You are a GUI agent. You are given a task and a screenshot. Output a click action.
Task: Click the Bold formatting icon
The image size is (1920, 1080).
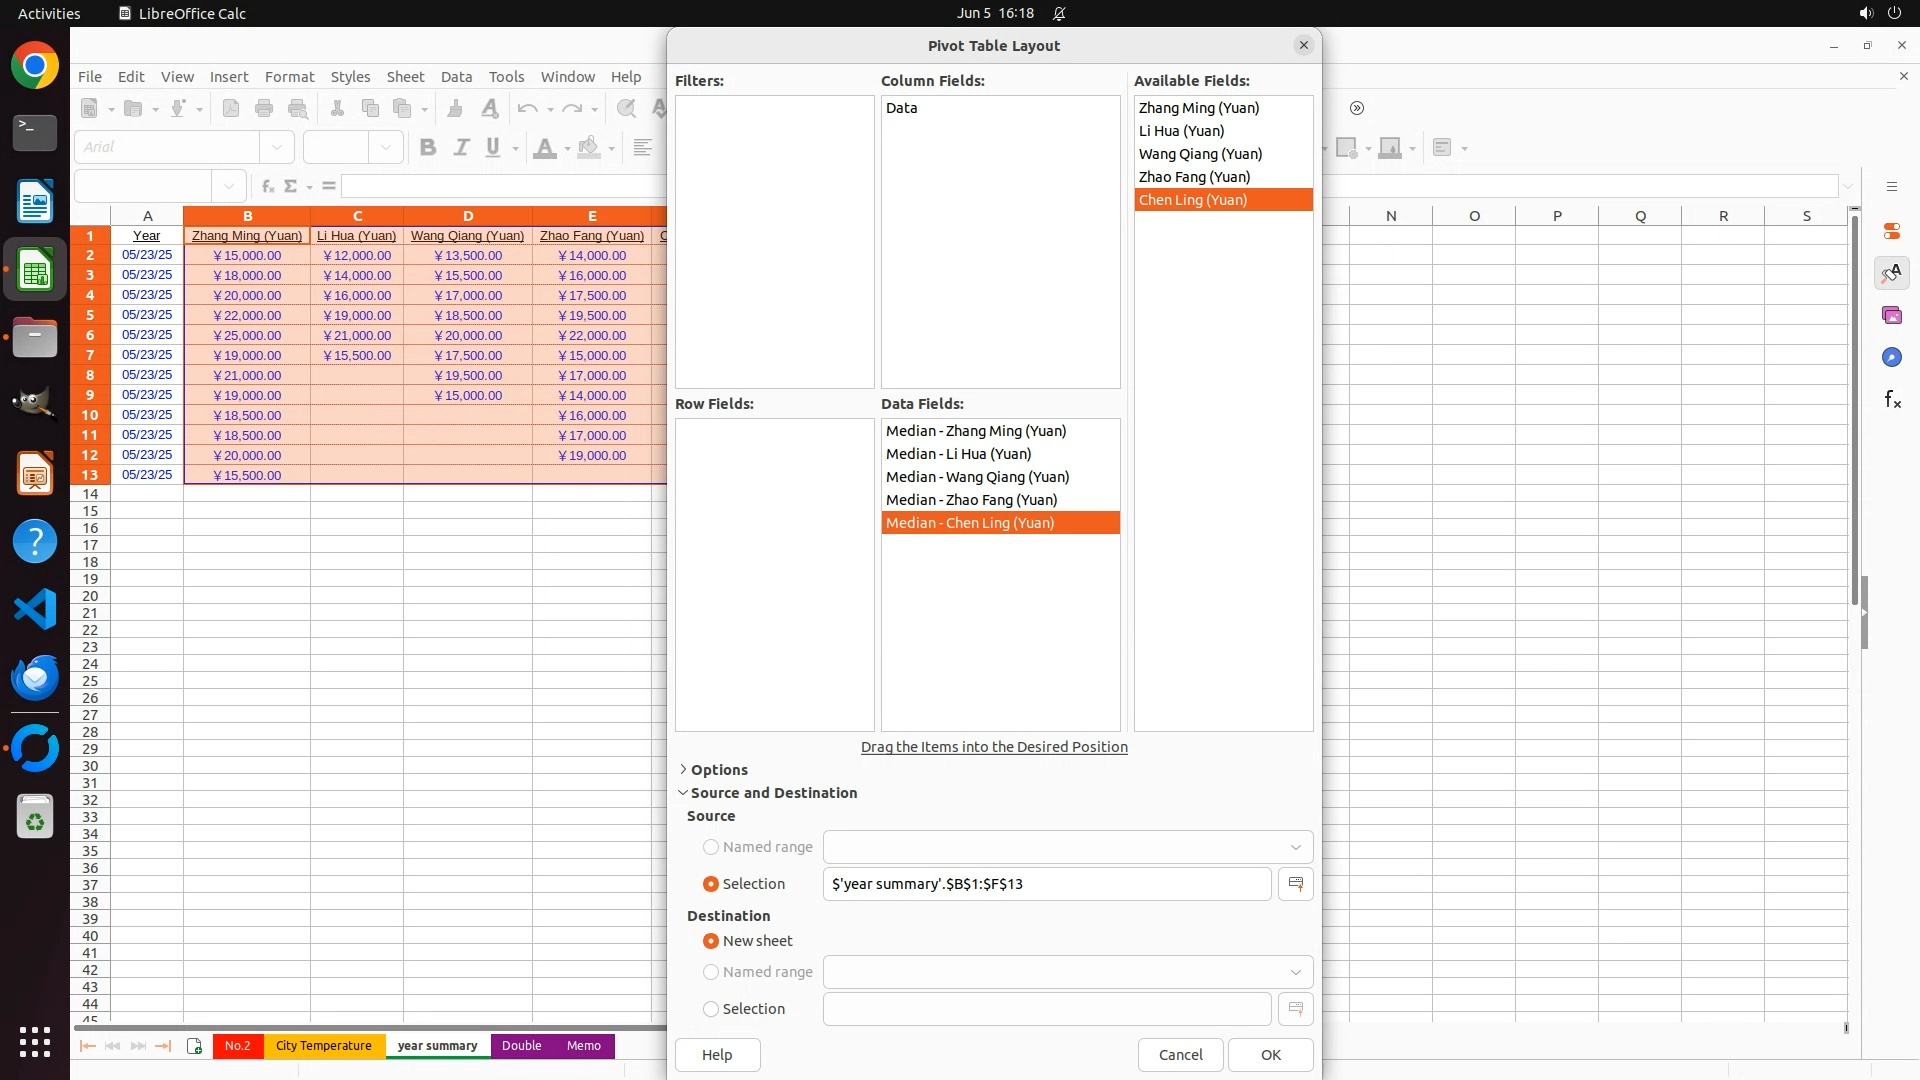428,148
